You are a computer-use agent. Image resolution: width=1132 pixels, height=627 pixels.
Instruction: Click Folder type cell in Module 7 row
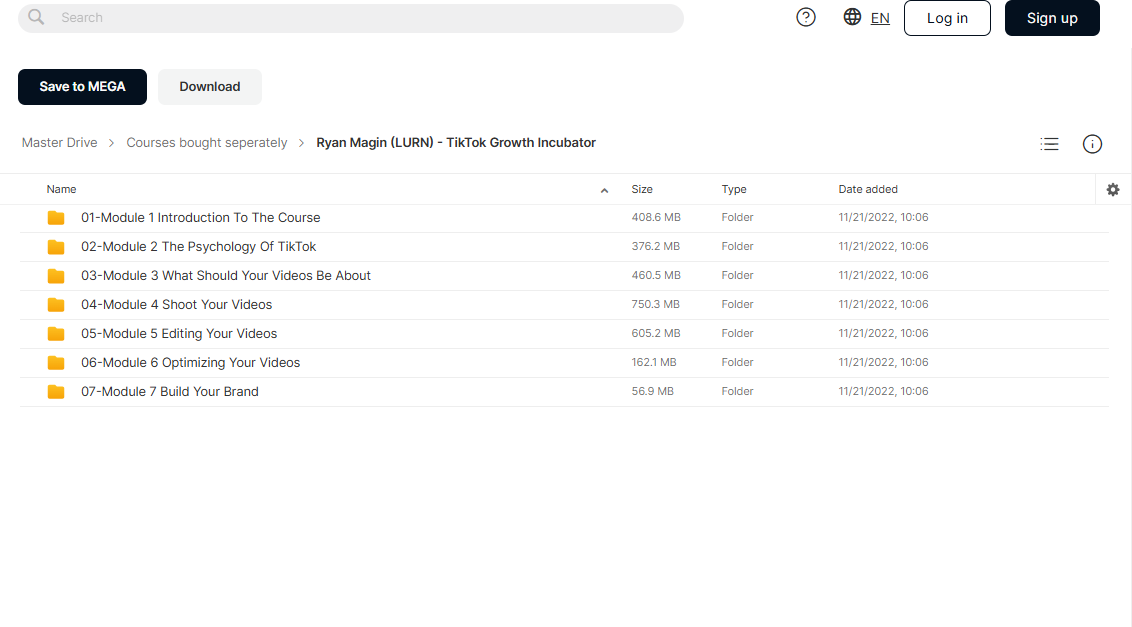[737, 391]
